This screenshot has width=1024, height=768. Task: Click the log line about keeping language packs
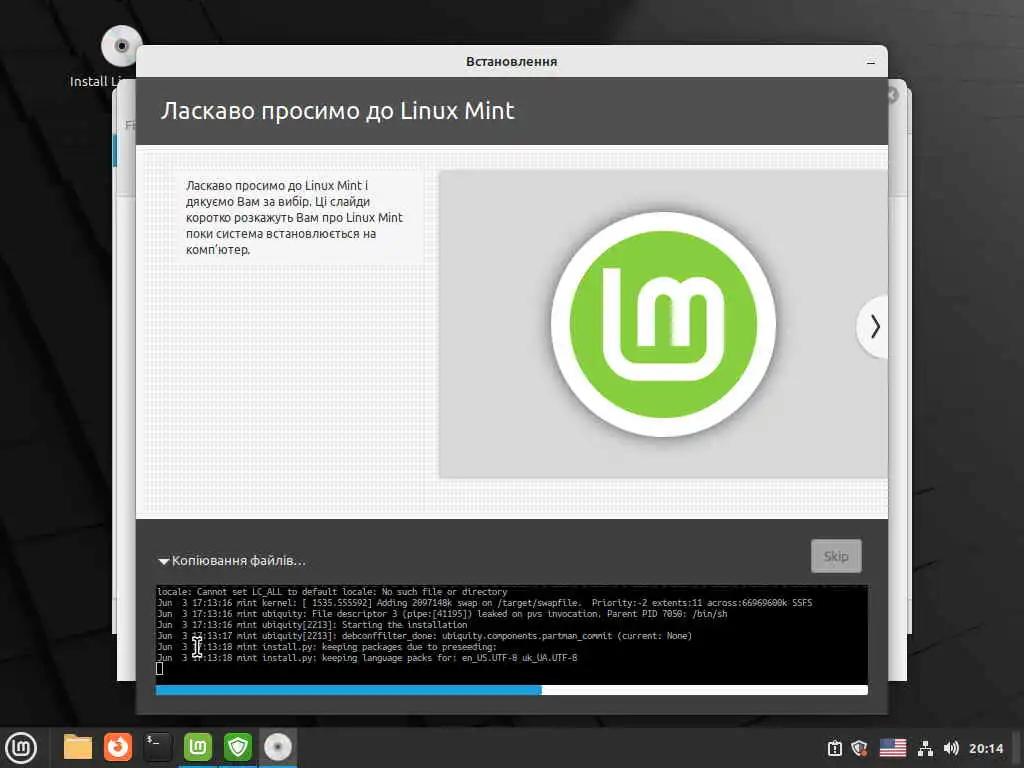click(367, 658)
